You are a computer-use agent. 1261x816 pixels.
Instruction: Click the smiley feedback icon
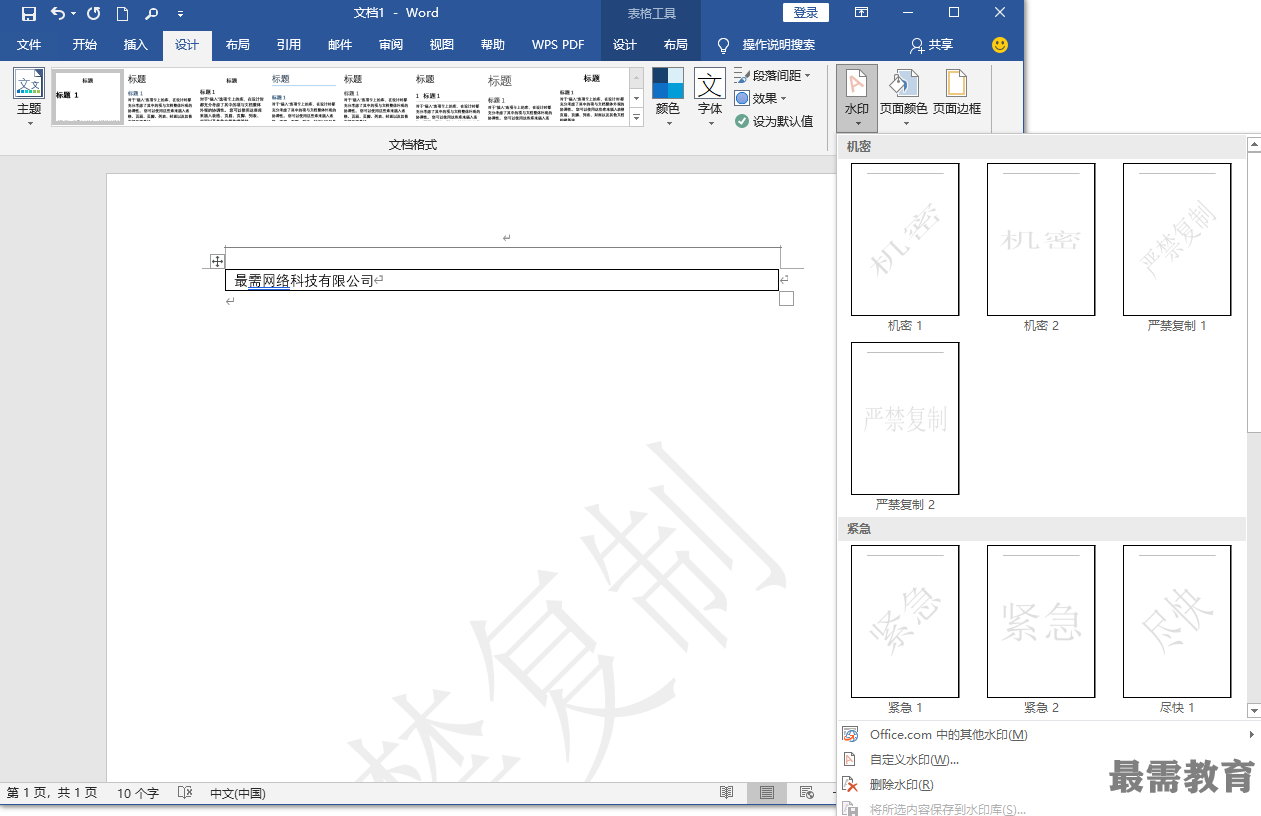pos(1000,45)
